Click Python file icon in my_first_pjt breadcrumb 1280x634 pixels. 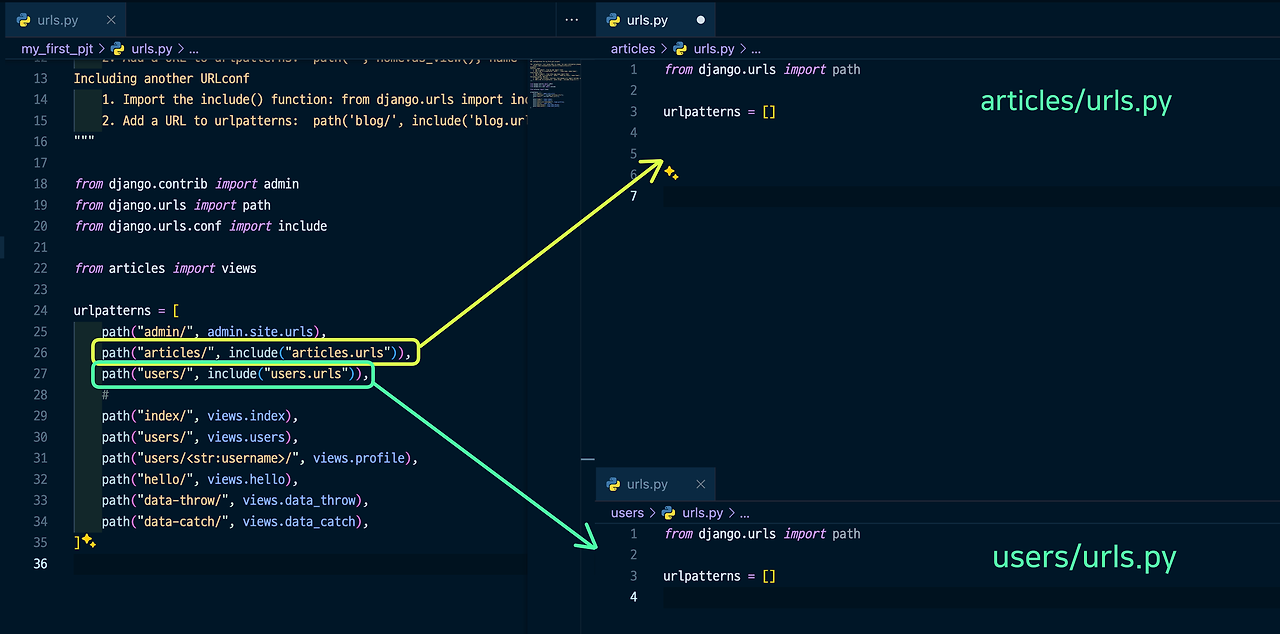coord(118,48)
